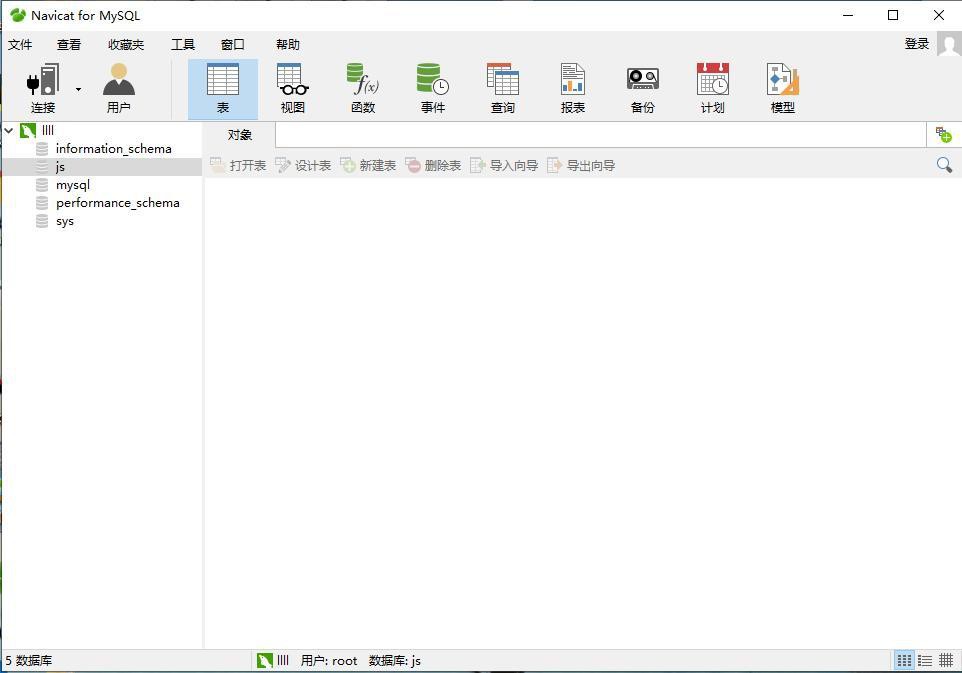962x673 pixels.
Task: Click the '5 数据库' status text
Action: pyautogui.click(x=29, y=660)
